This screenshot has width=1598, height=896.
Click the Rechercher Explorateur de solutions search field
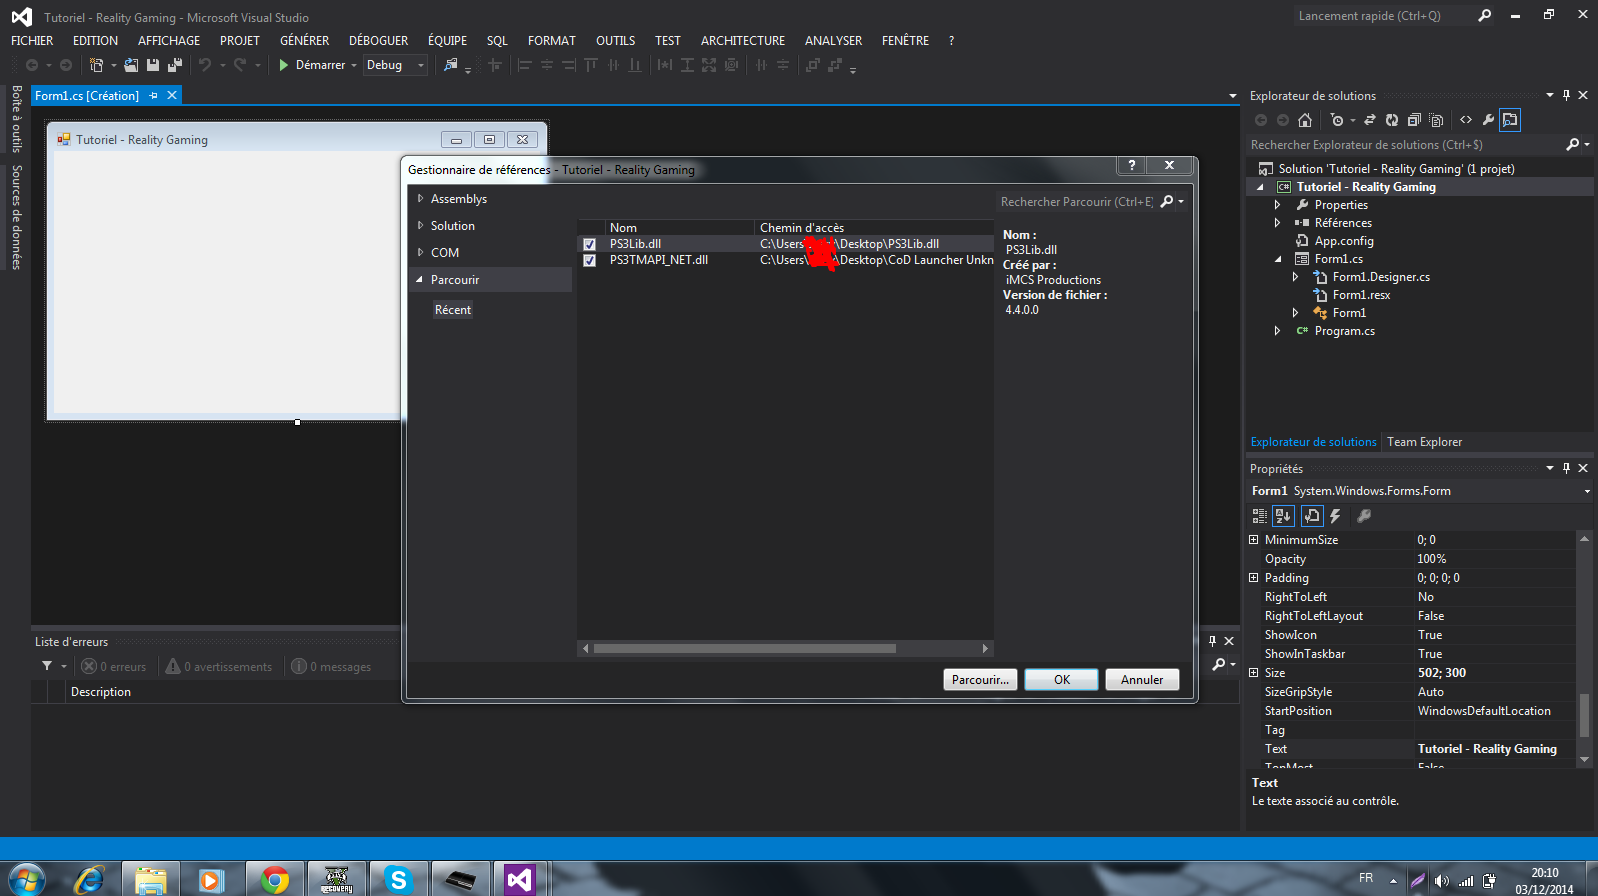pos(1405,145)
